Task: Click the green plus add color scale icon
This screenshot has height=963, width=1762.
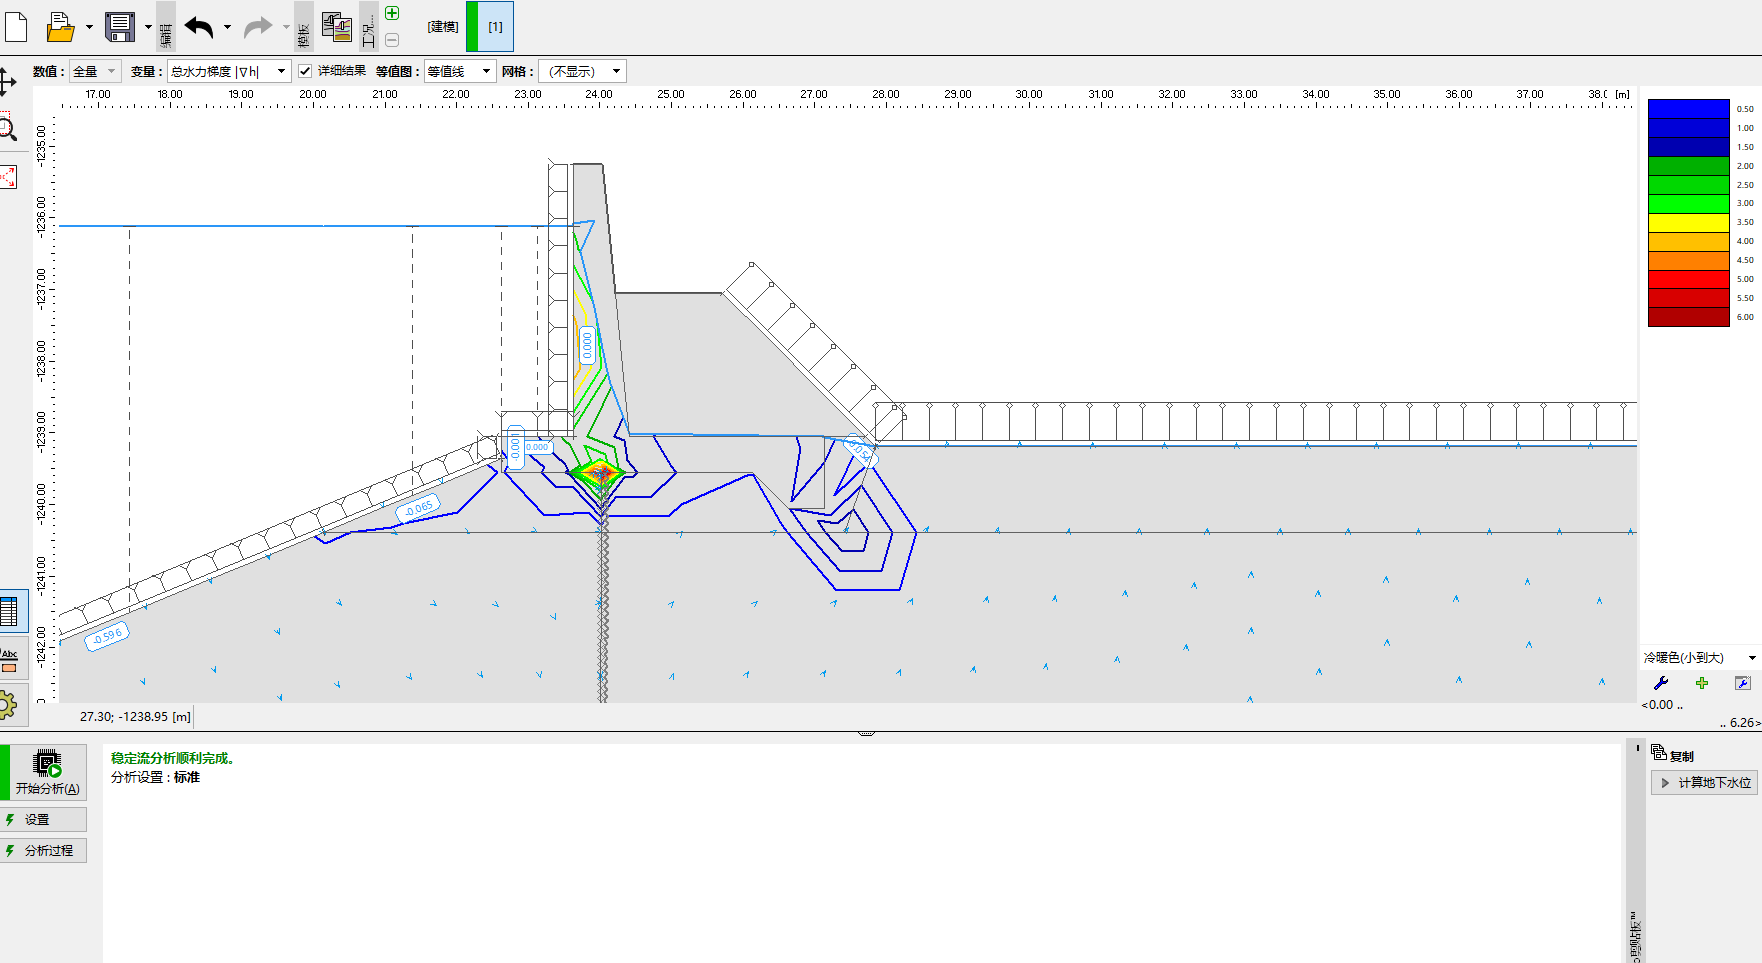Action: coord(1702,683)
